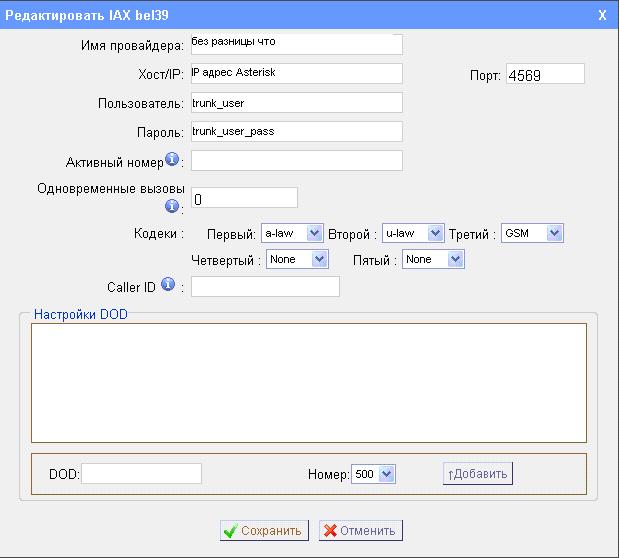The image size is (619, 558).
Task: Click the Добавить button
Action: [x=478, y=473]
